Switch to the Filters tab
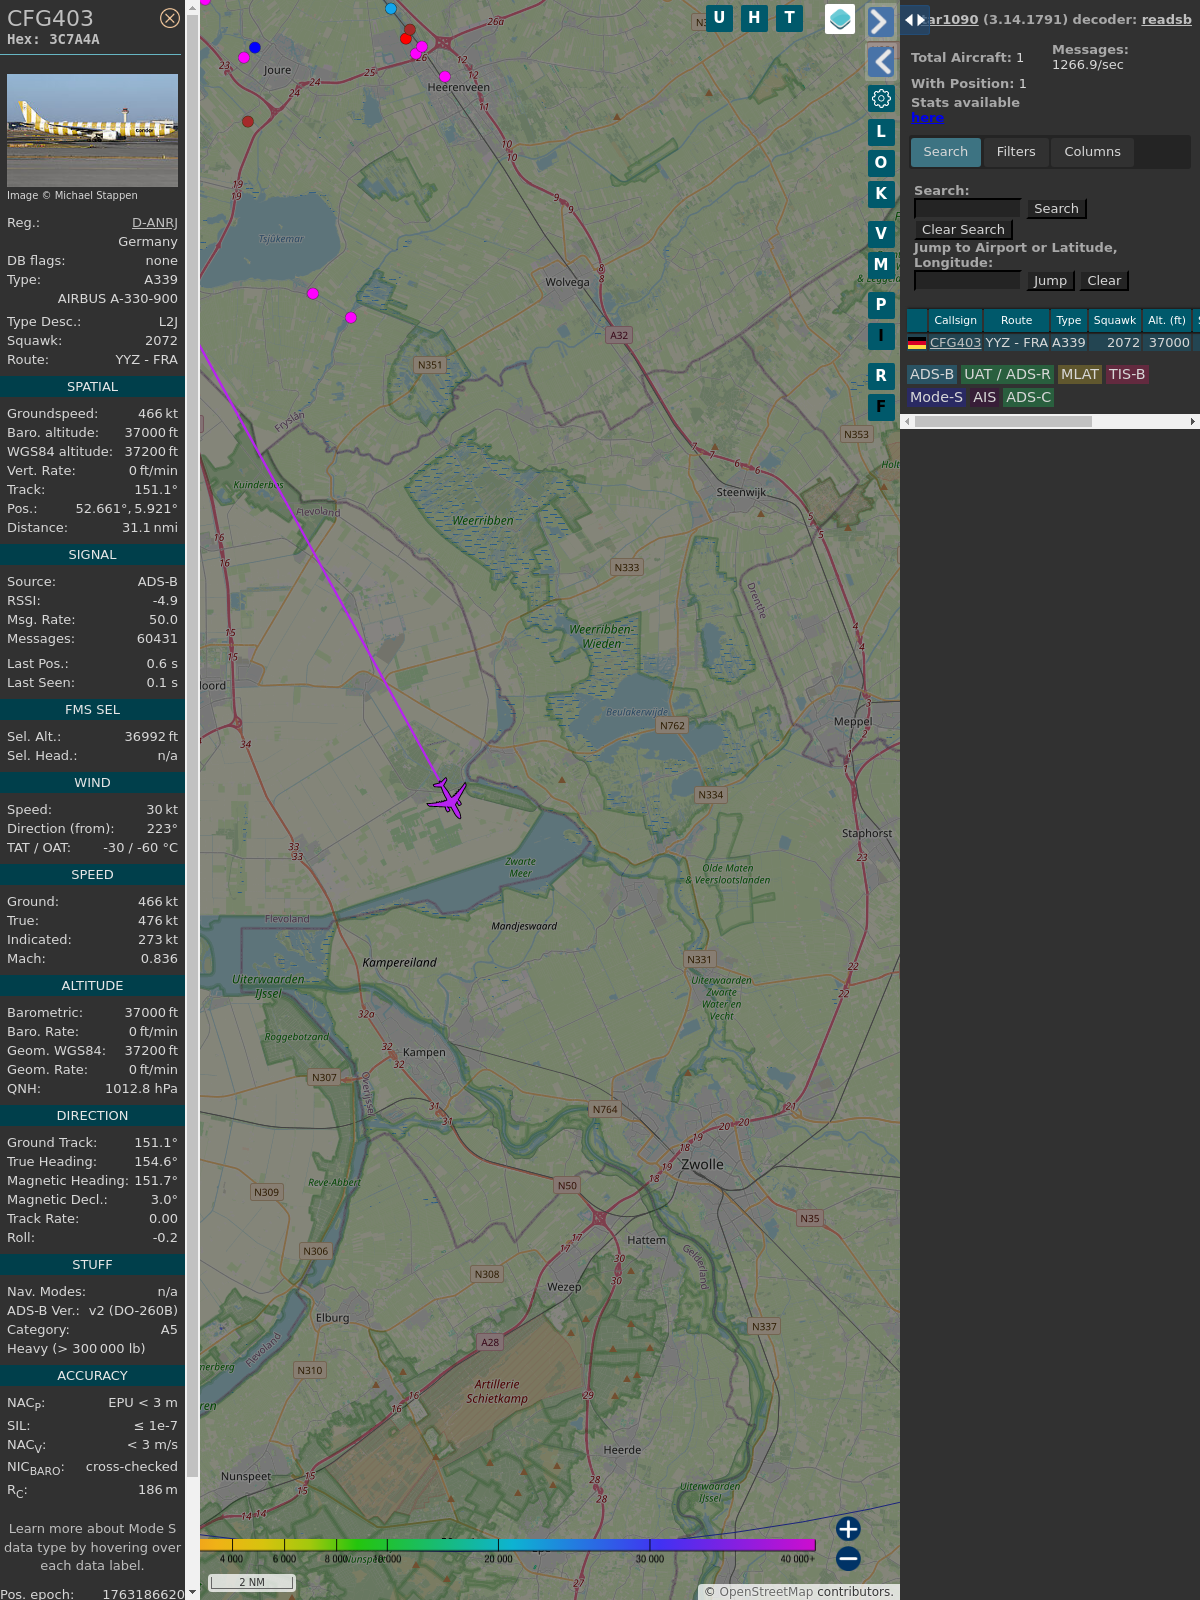Image resolution: width=1200 pixels, height=1600 pixels. click(1015, 152)
